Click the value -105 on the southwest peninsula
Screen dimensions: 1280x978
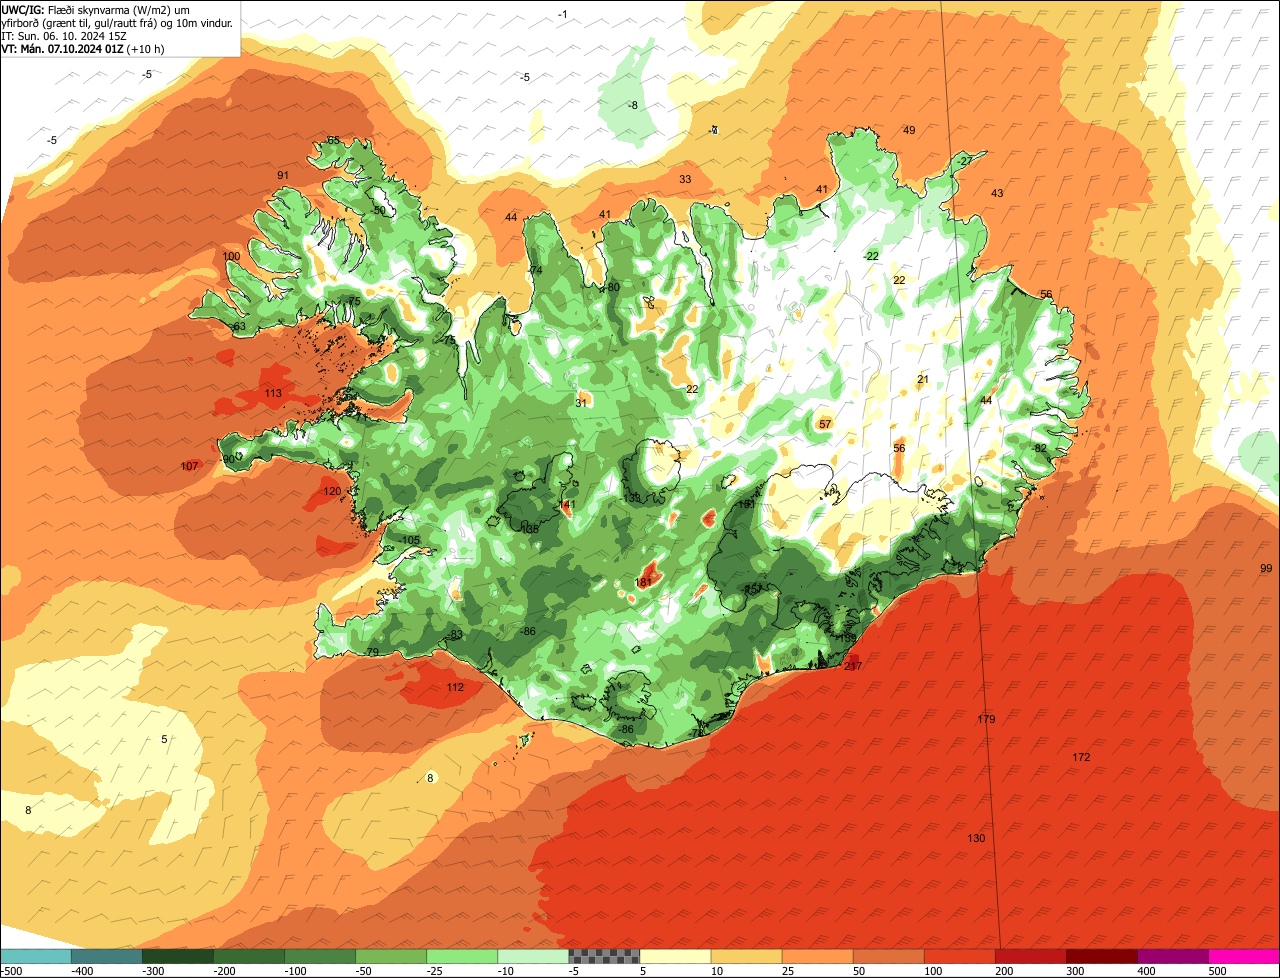(409, 540)
